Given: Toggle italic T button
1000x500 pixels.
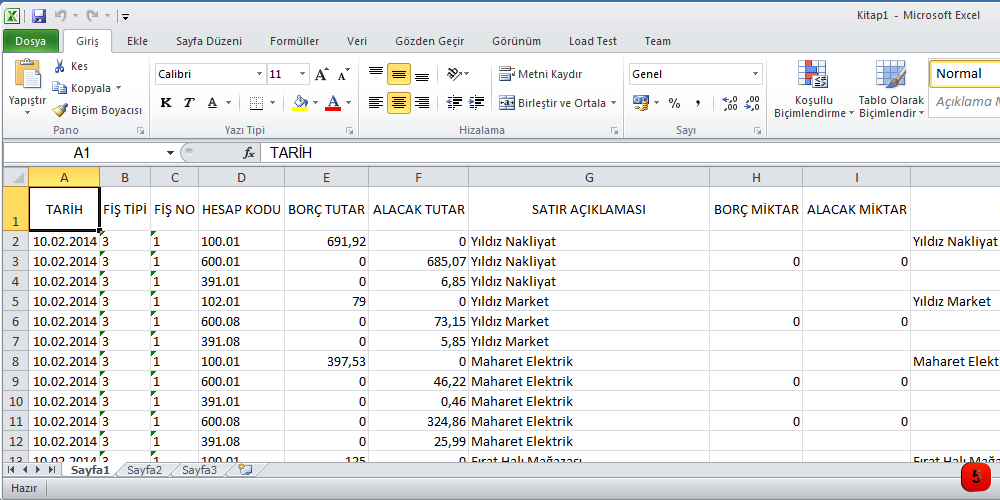Looking at the screenshot, I should 189,103.
